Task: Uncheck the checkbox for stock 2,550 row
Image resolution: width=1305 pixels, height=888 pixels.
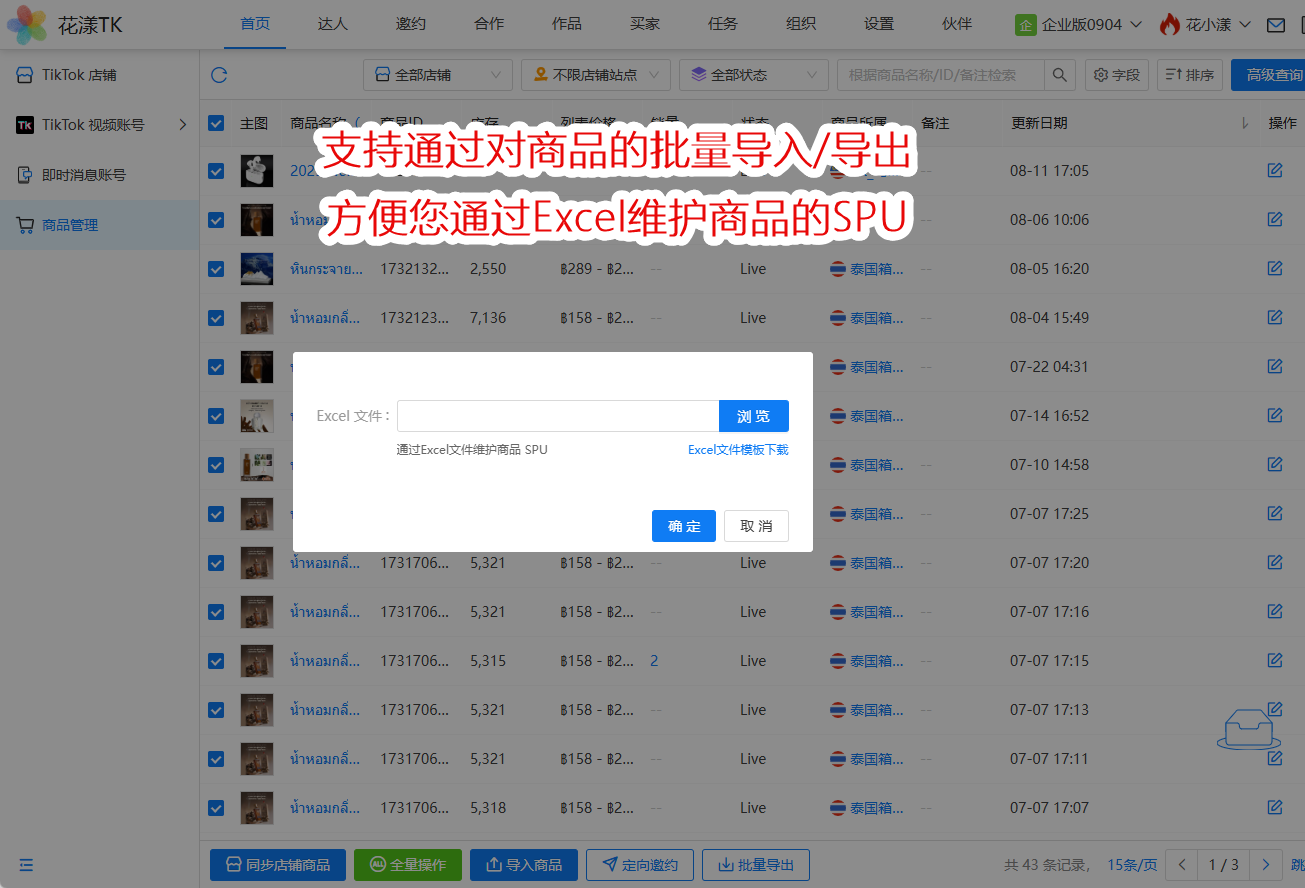Action: pyautogui.click(x=216, y=269)
